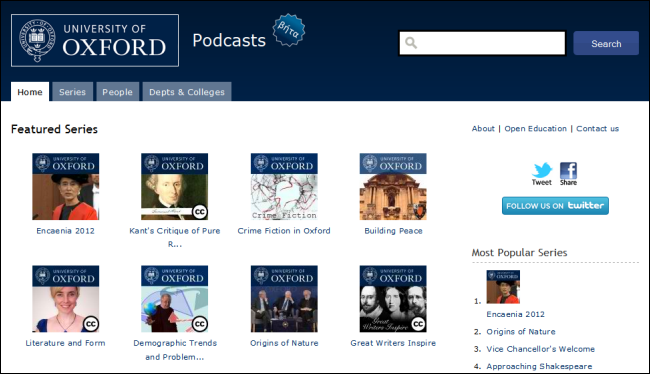The image size is (650, 374).
Task: Click the Search button
Action: point(606,43)
